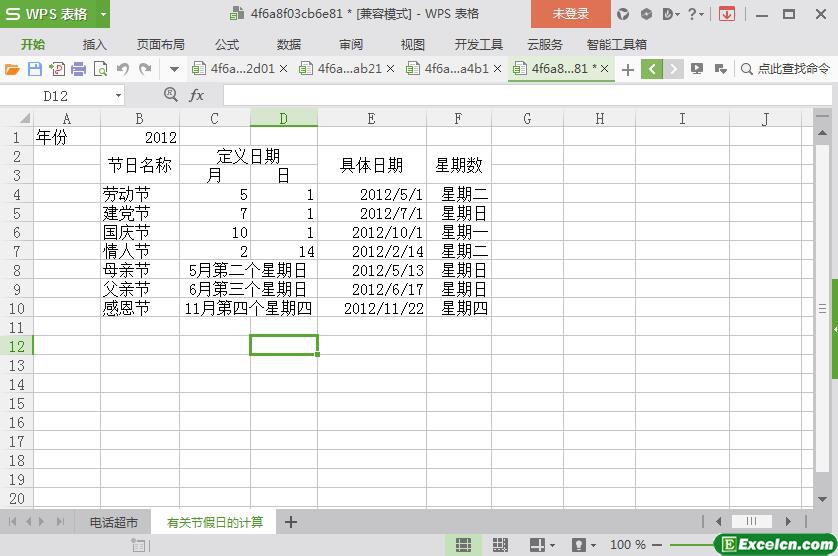Go to next document tab arrow
This screenshot has width=838, height=556.
pyautogui.click(x=673, y=69)
